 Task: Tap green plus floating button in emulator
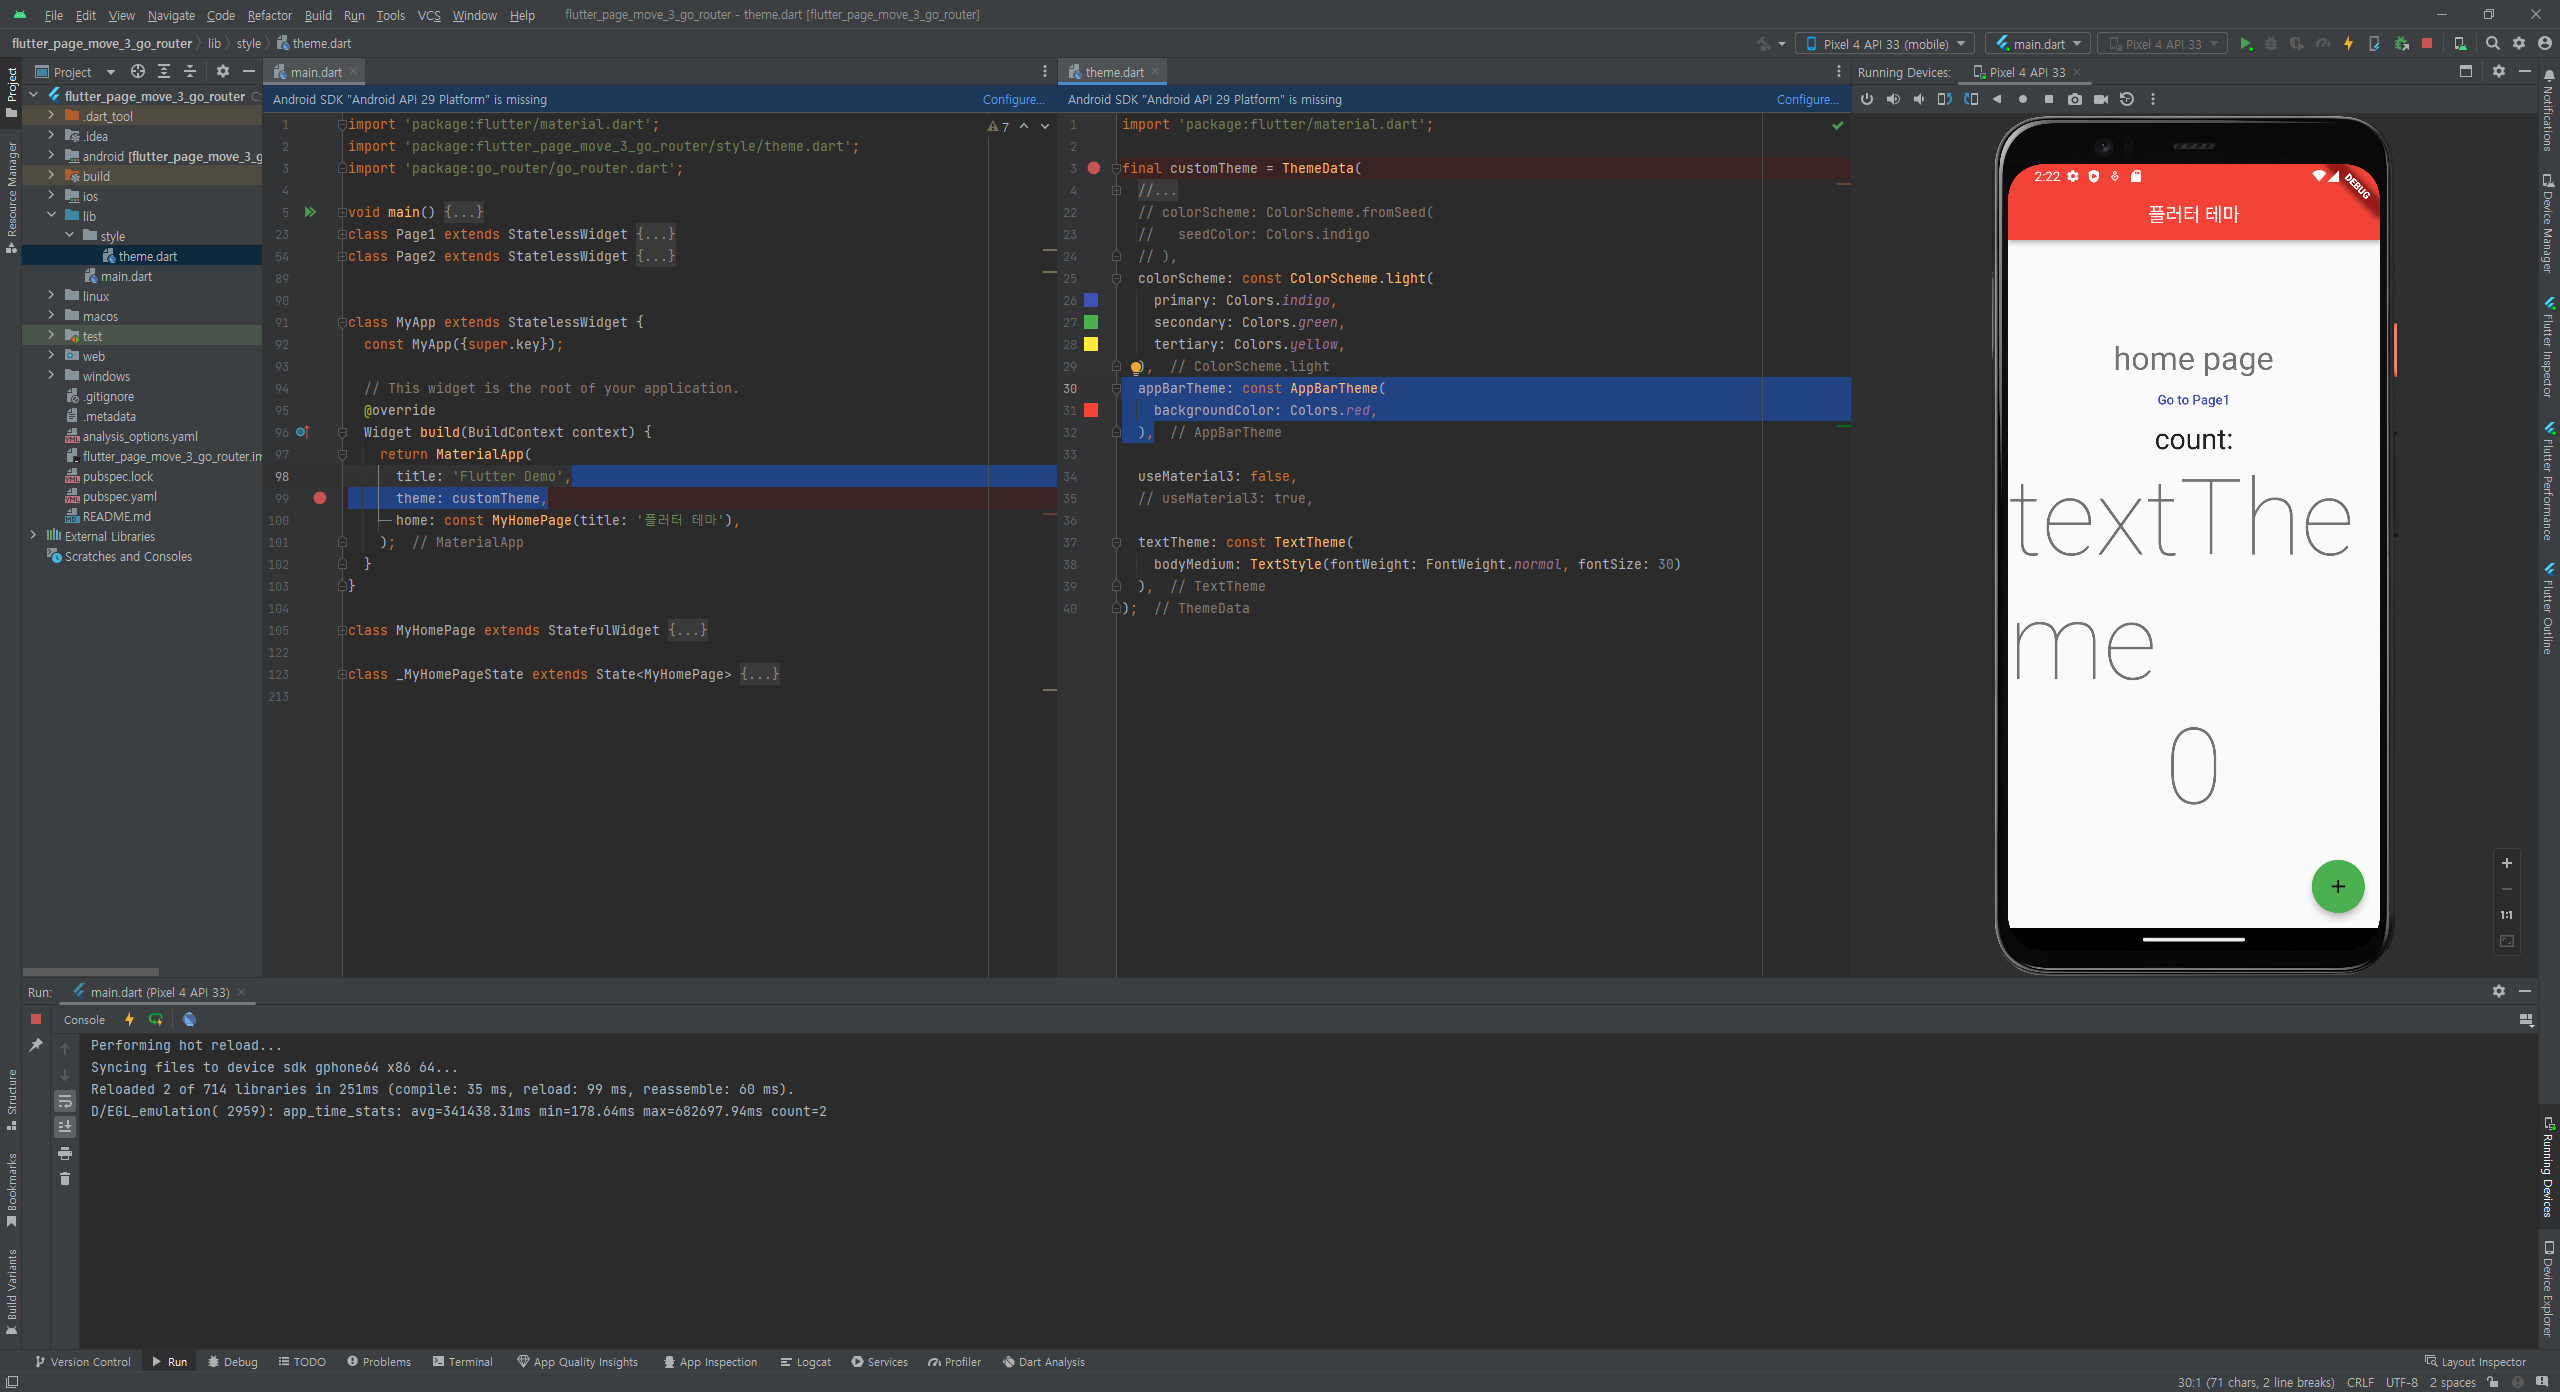tap(2337, 887)
